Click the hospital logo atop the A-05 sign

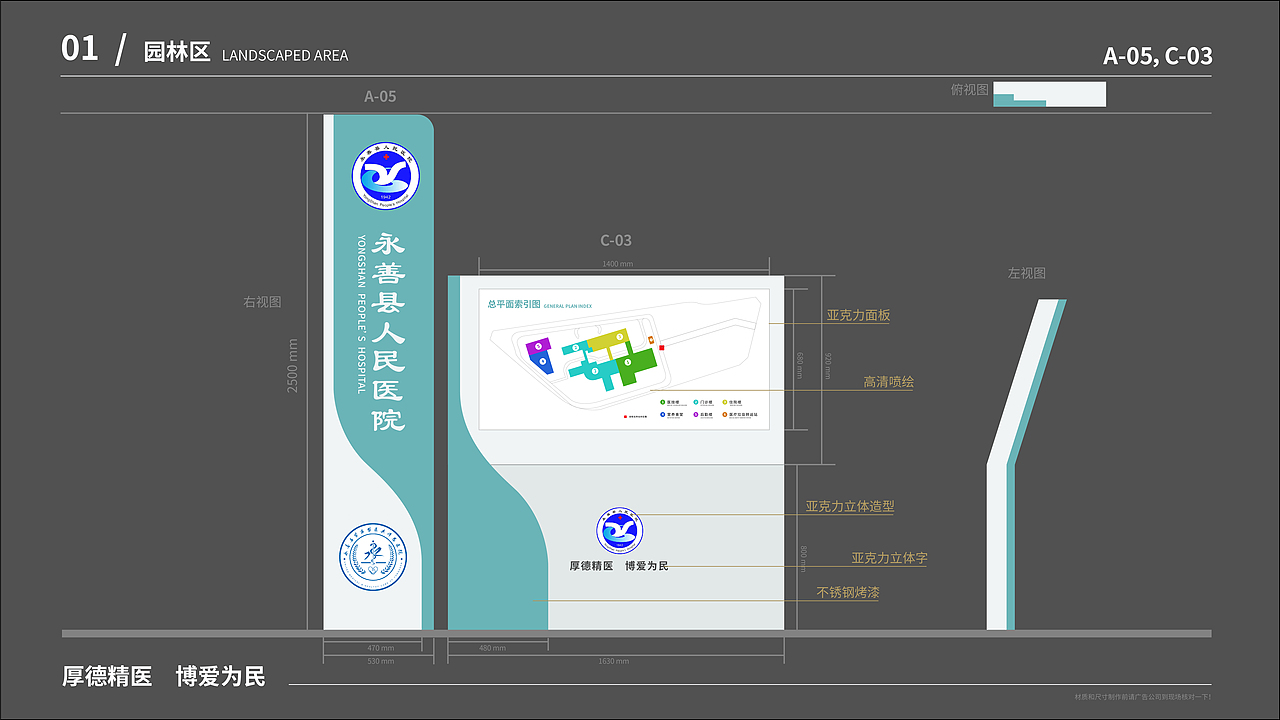pyautogui.click(x=386, y=177)
